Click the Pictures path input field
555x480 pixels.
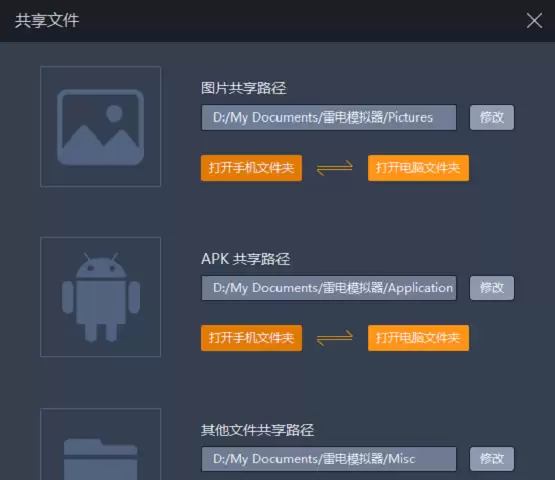(x=329, y=118)
